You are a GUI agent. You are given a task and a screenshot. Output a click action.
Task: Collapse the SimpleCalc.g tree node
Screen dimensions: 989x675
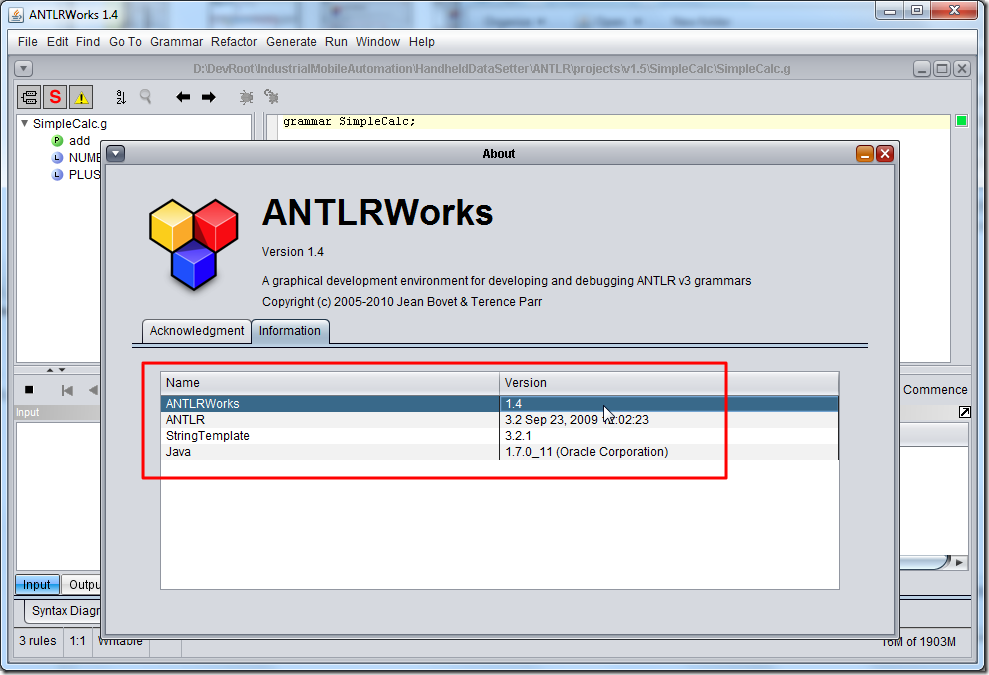(x=25, y=124)
